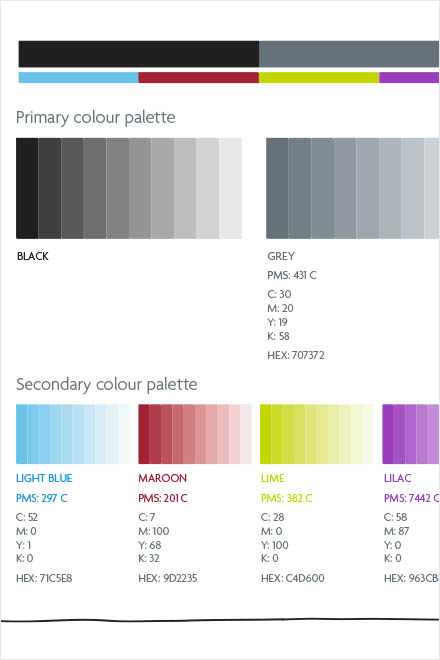Click the darkest lilac swatch
This screenshot has width=440, height=660.
388,434
